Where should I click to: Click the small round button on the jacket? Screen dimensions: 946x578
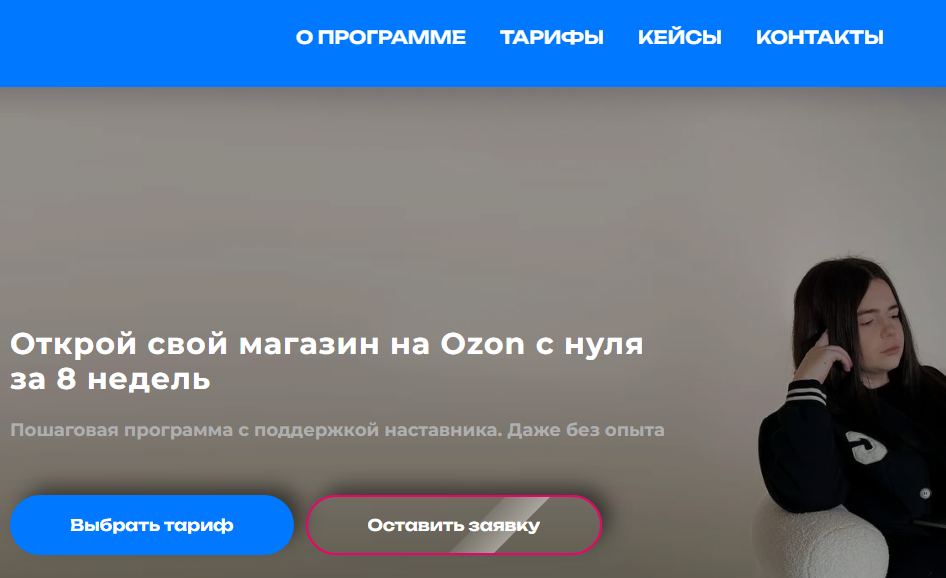[925, 493]
